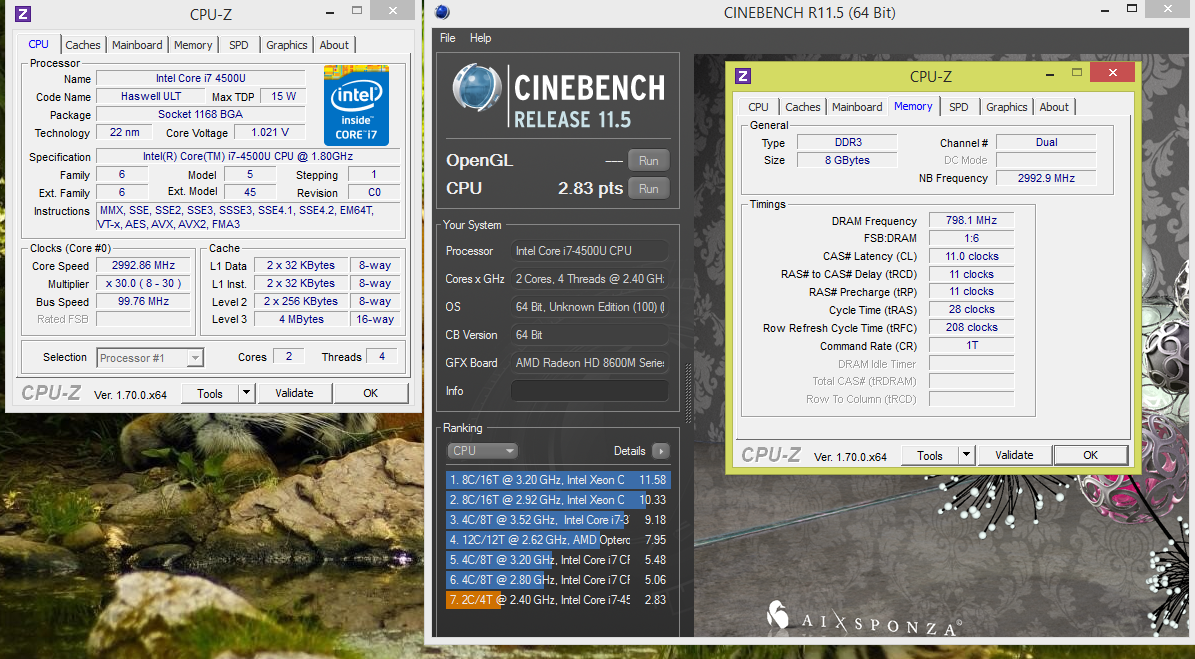Screen dimensions: 1195x659
Task: Open Mainboard tab in Memory CPU-Z window
Action: point(857,107)
